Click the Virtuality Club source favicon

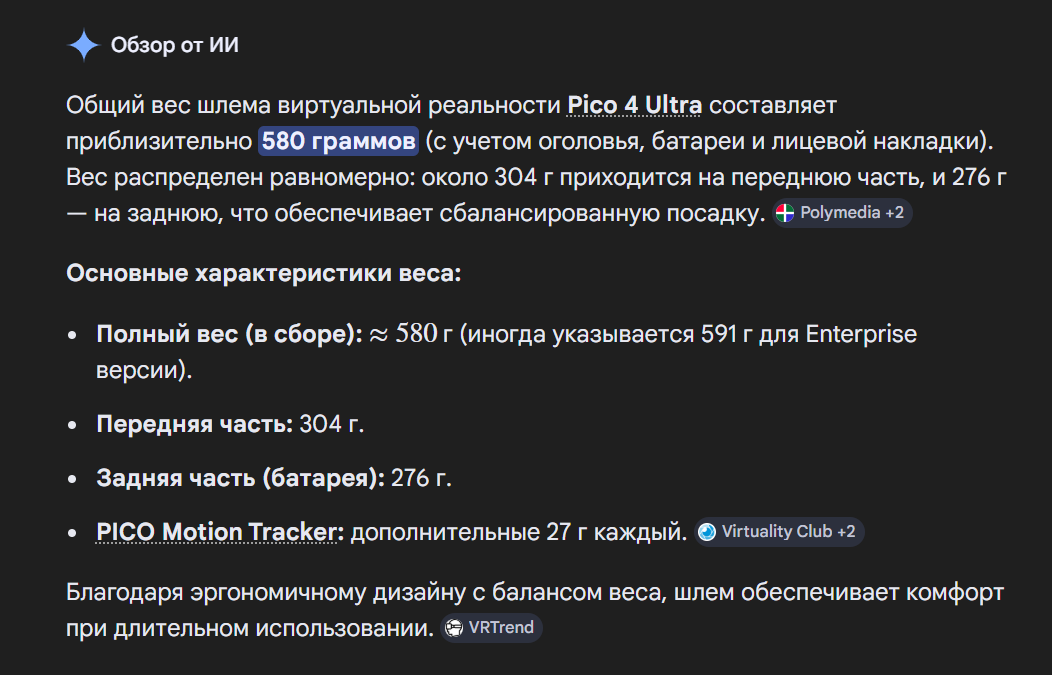pyautogui.click(x=706, y=532)
